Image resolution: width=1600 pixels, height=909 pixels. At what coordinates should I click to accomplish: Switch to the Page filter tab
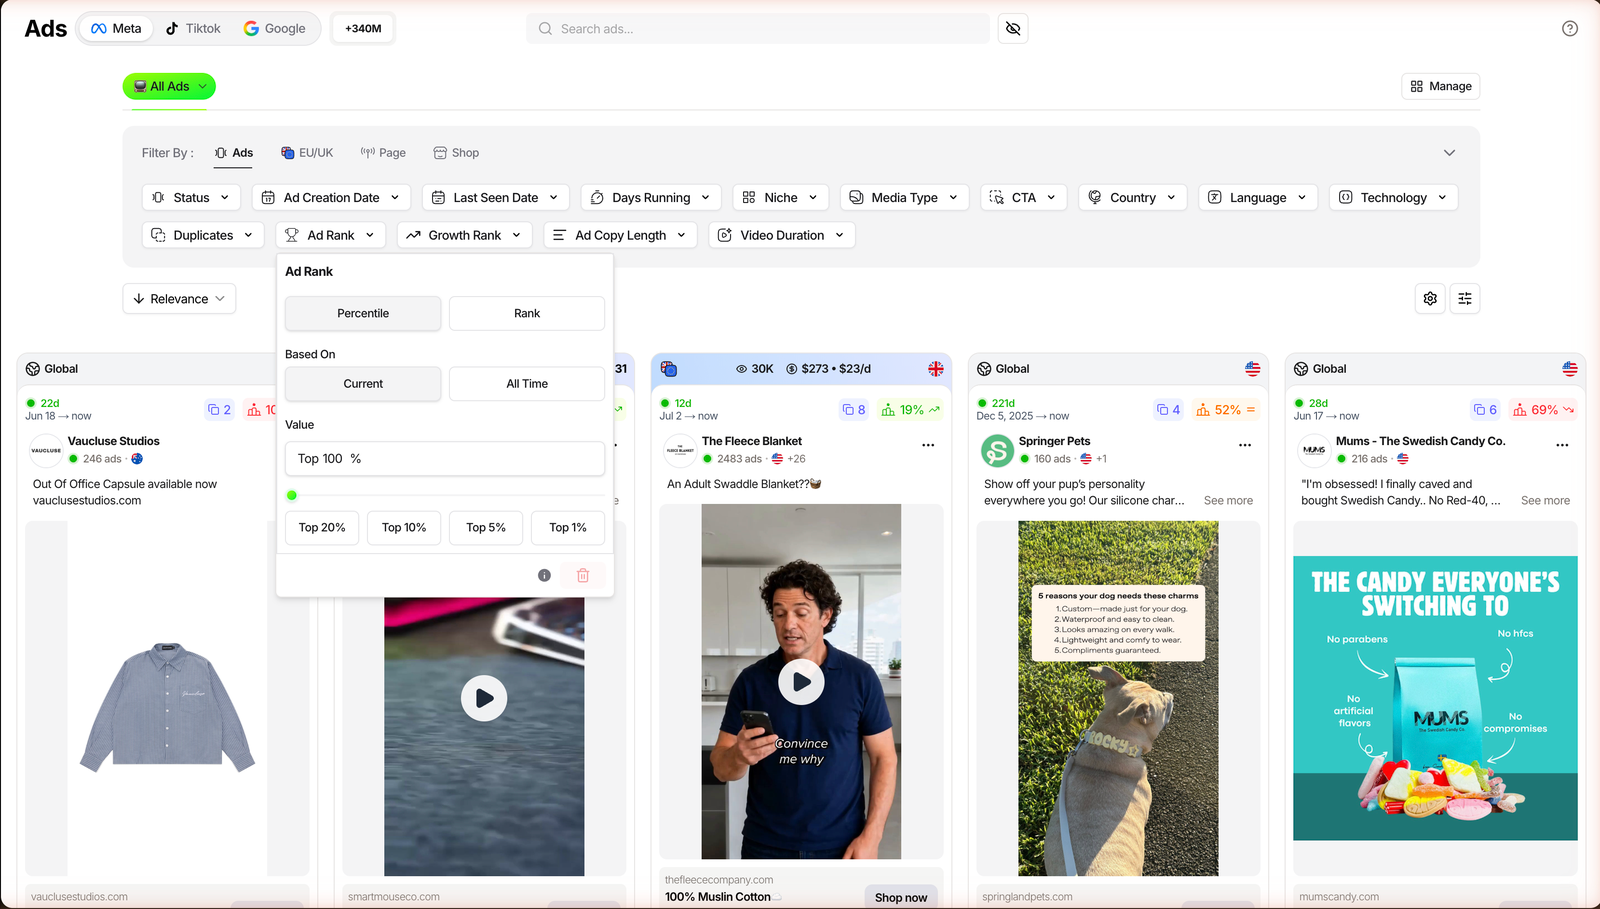coord(383,153)
